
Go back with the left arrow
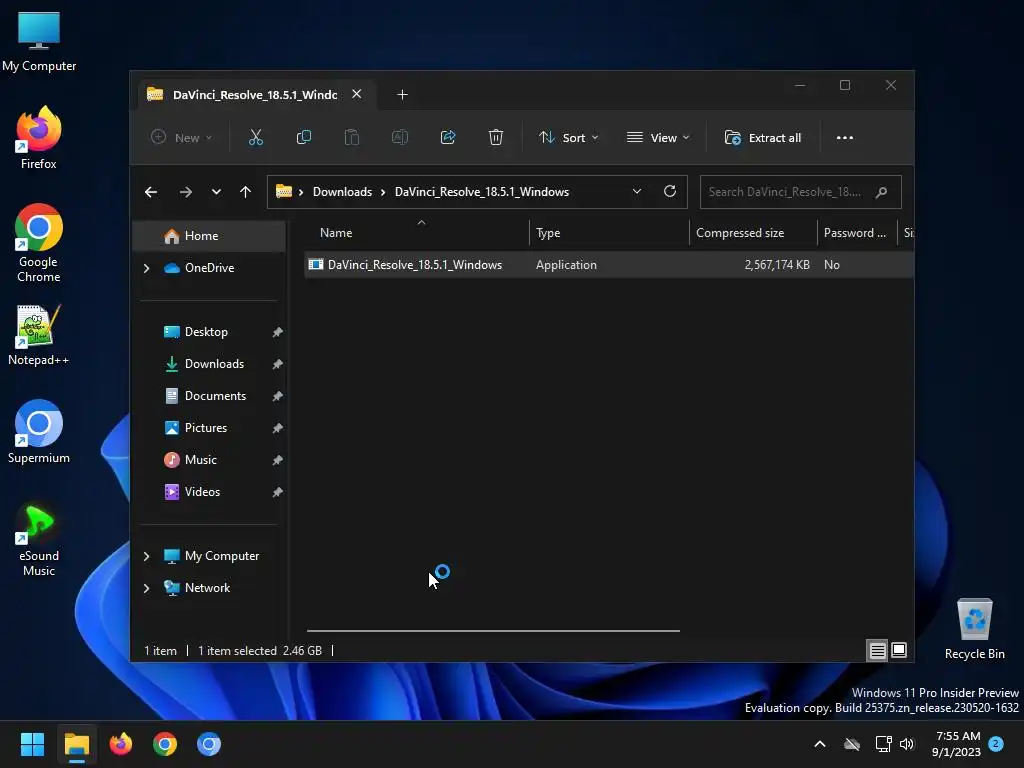[x=151, y=192]
